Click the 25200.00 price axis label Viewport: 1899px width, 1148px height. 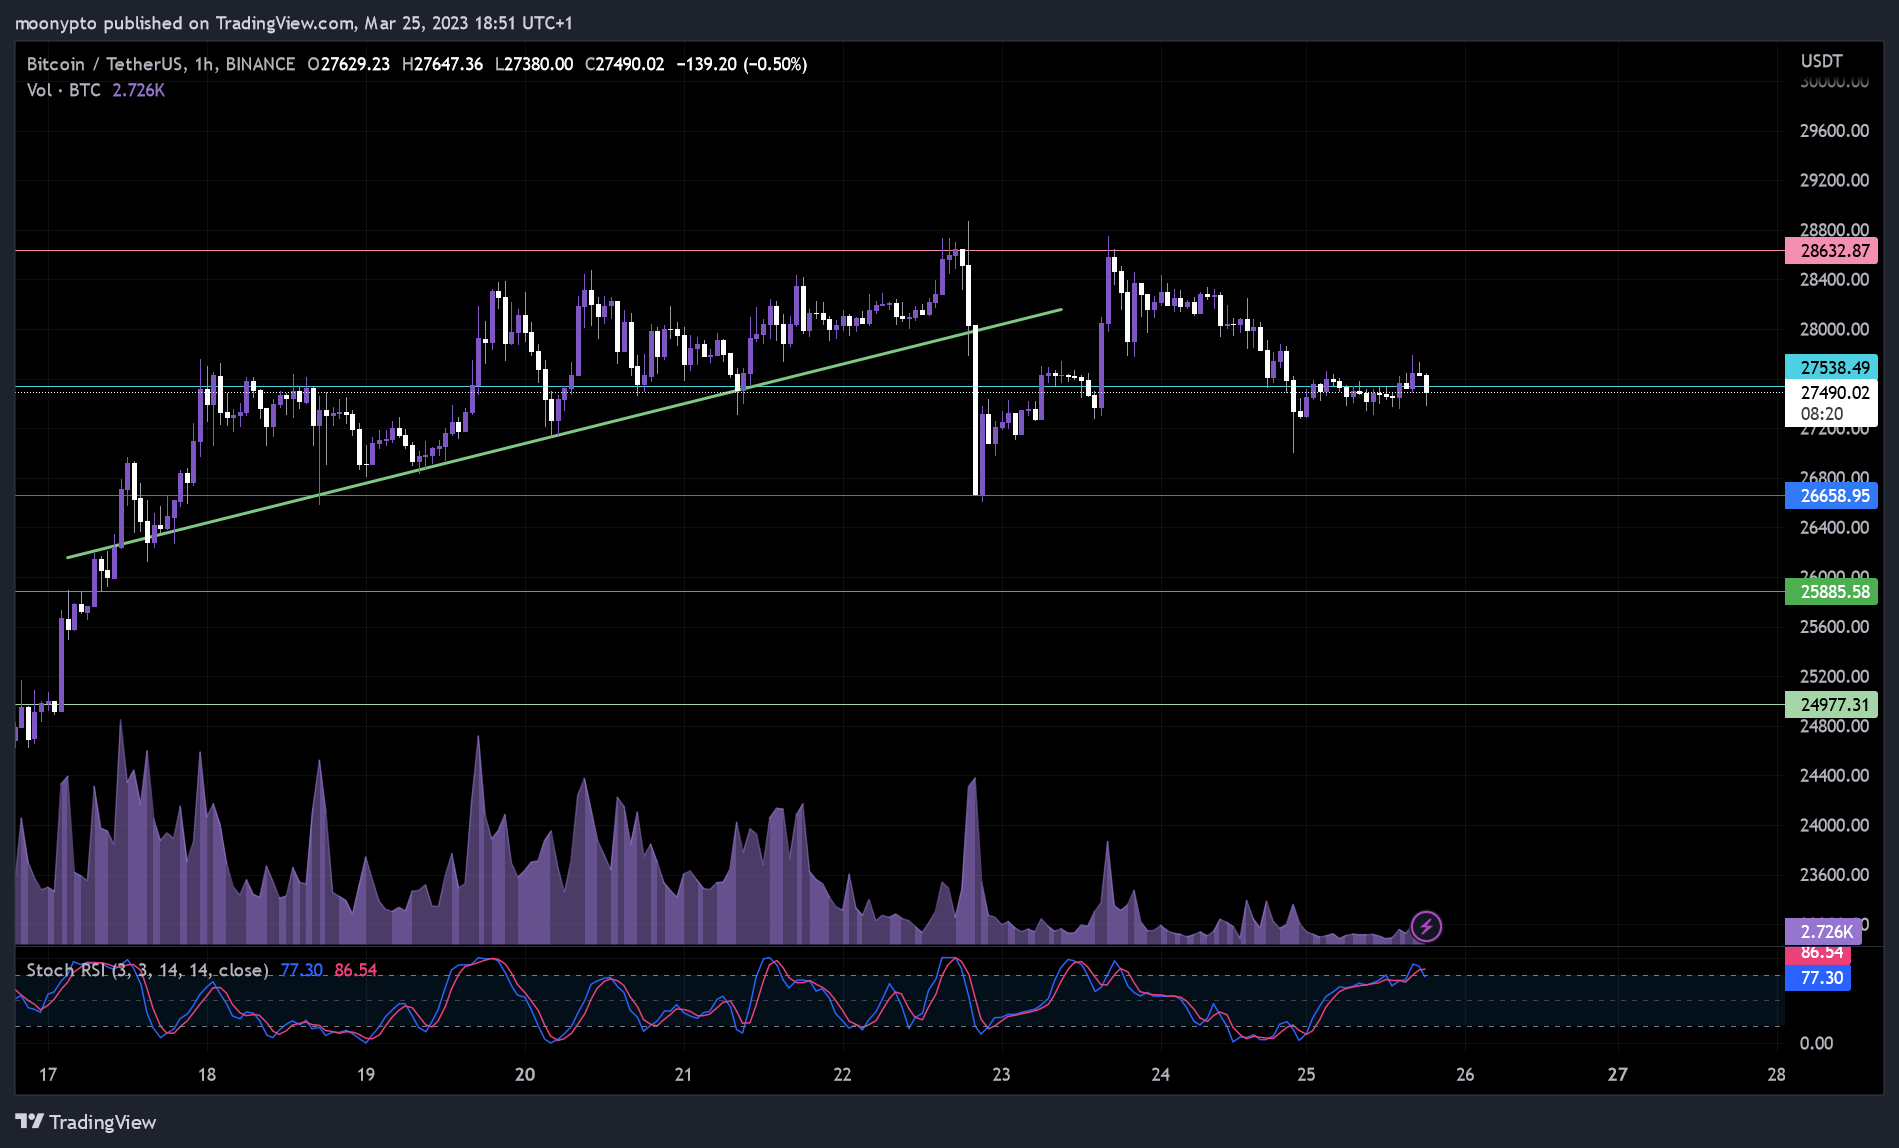pyautogui.click(x=1834, y=676)
